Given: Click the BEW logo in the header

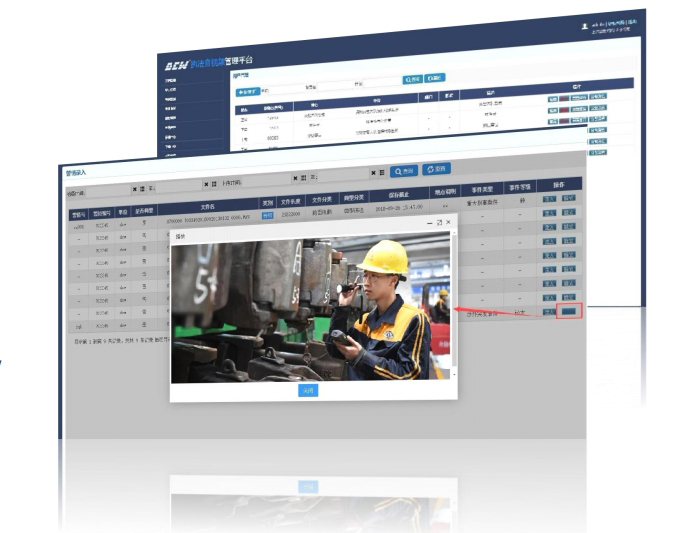Looking at the screenshot, I should coord(177,62).
